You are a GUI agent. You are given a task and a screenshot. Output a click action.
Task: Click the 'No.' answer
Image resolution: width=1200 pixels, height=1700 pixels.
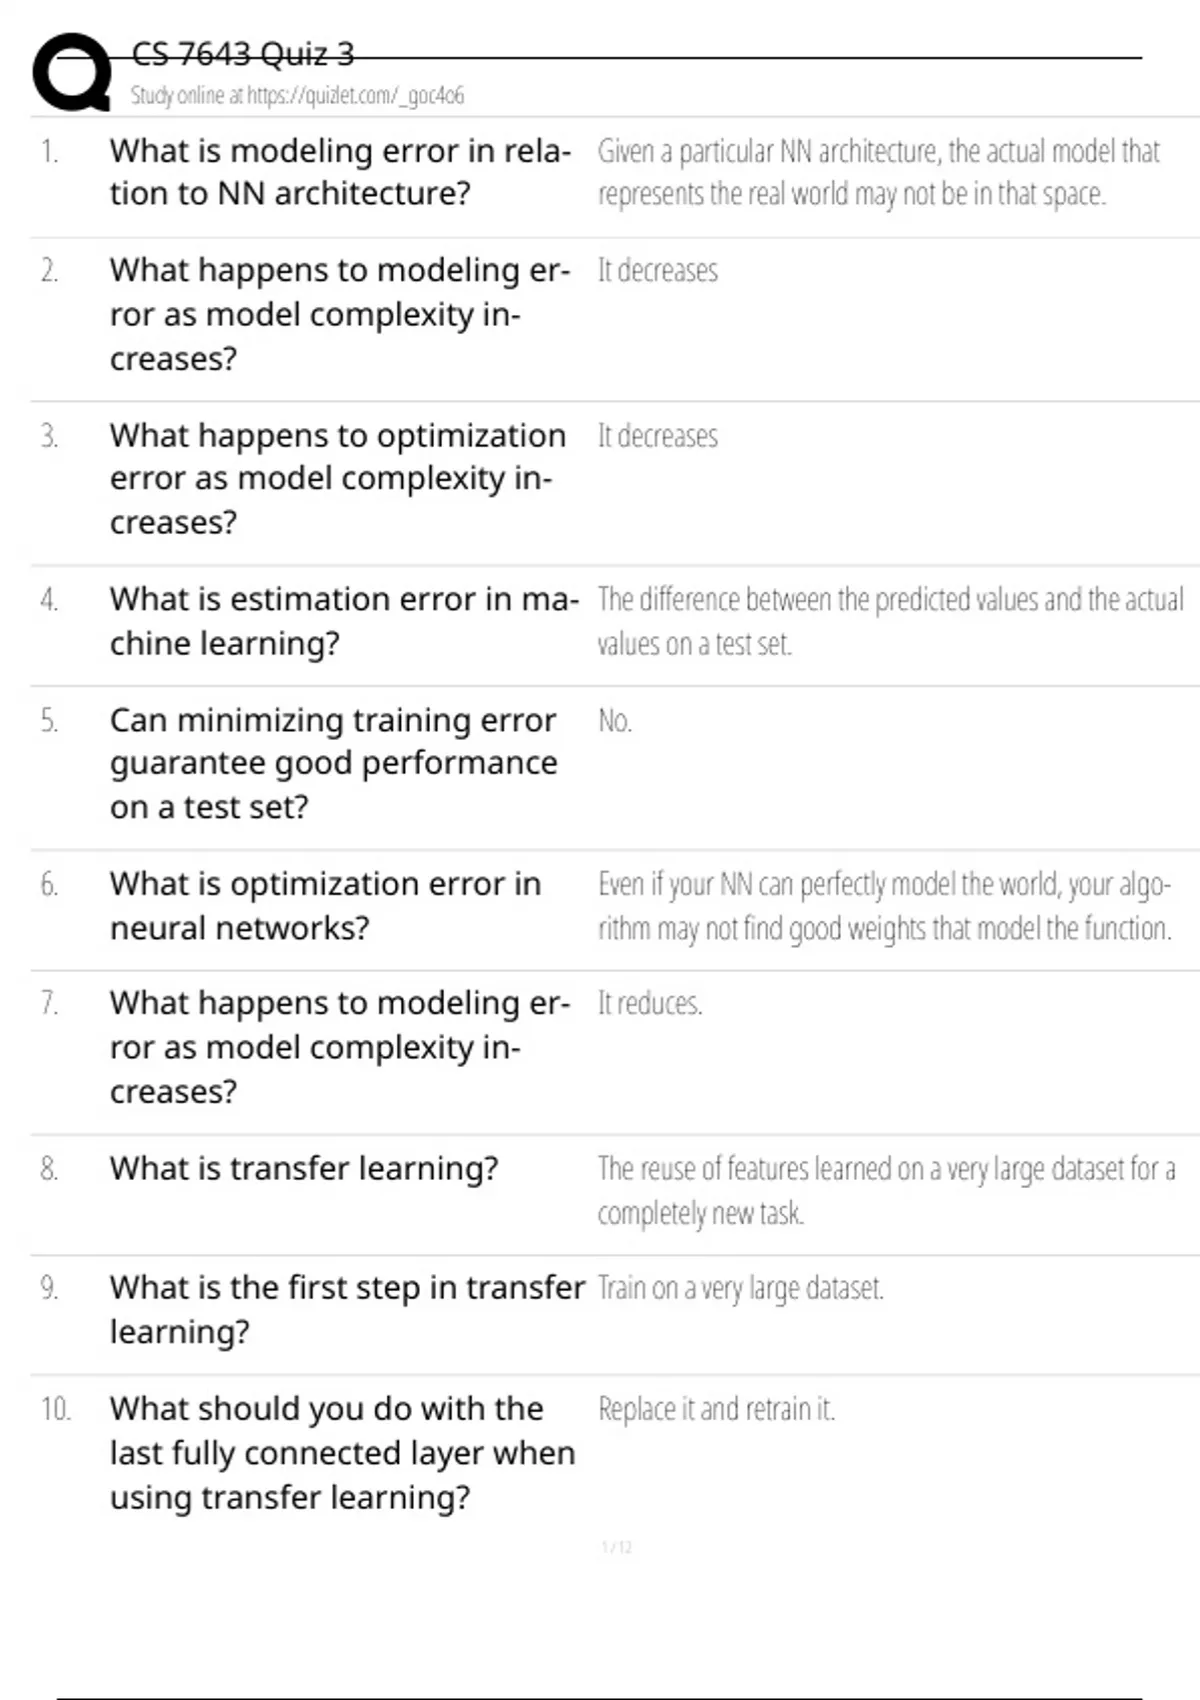(x=614, y=721)
